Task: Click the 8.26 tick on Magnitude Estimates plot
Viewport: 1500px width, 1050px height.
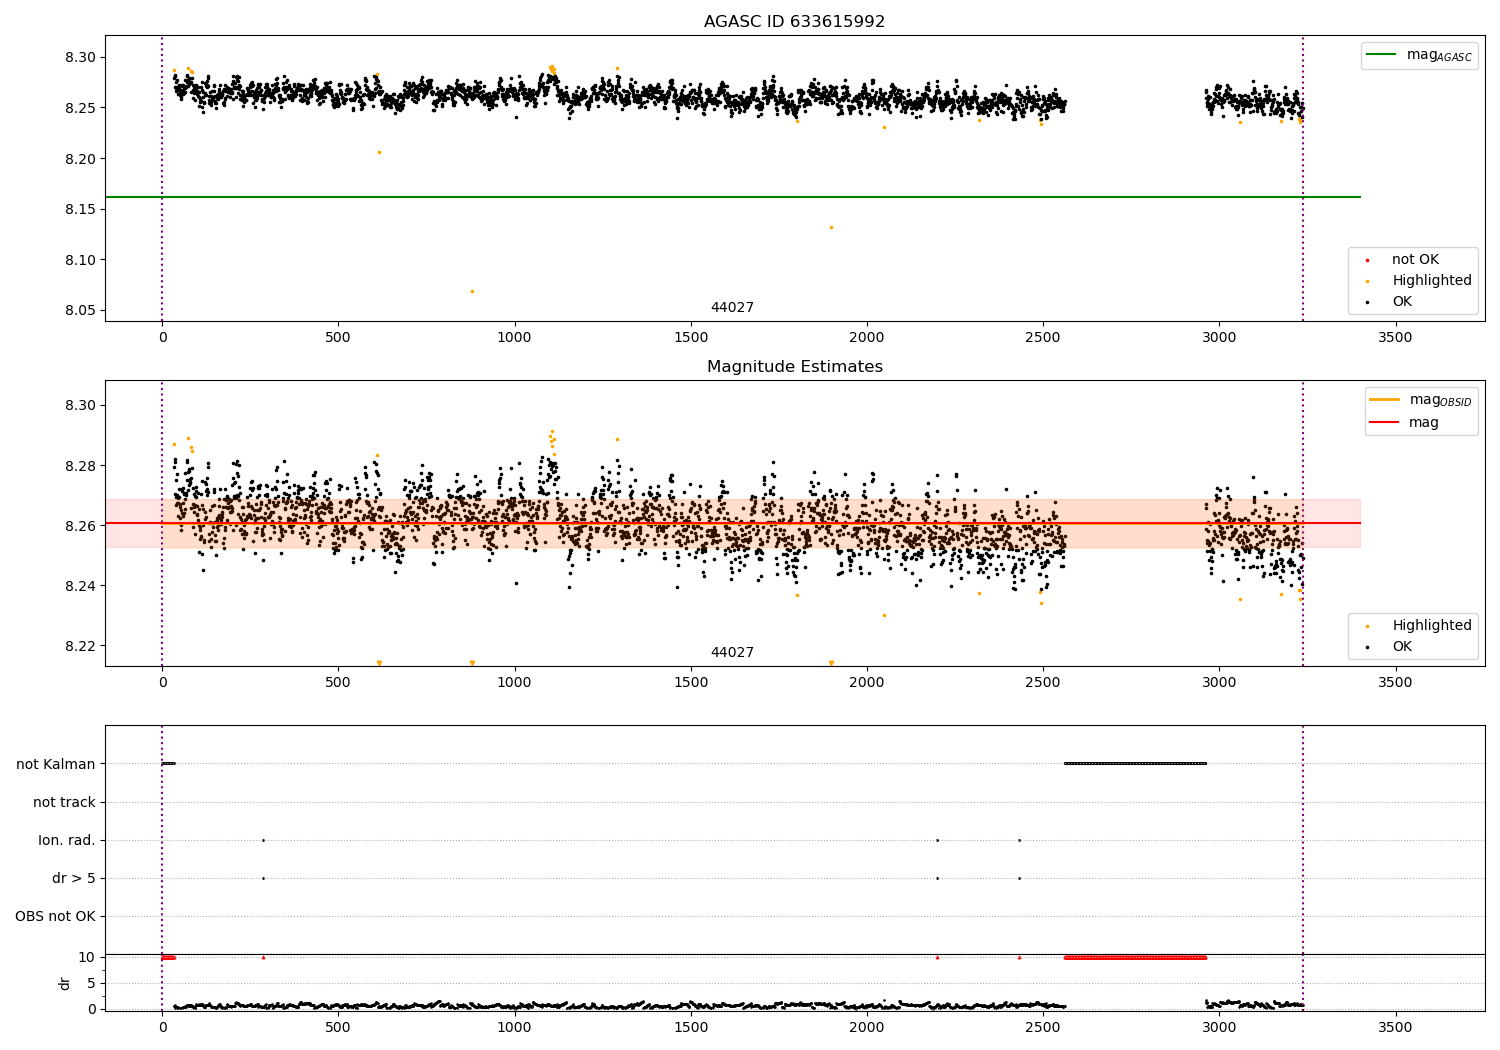Action: pos(81,526)
